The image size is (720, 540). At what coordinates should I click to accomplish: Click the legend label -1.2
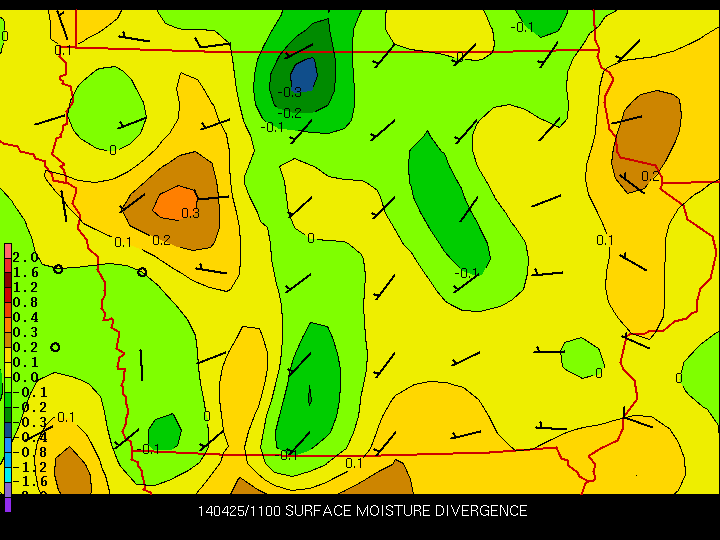(30, 467)
